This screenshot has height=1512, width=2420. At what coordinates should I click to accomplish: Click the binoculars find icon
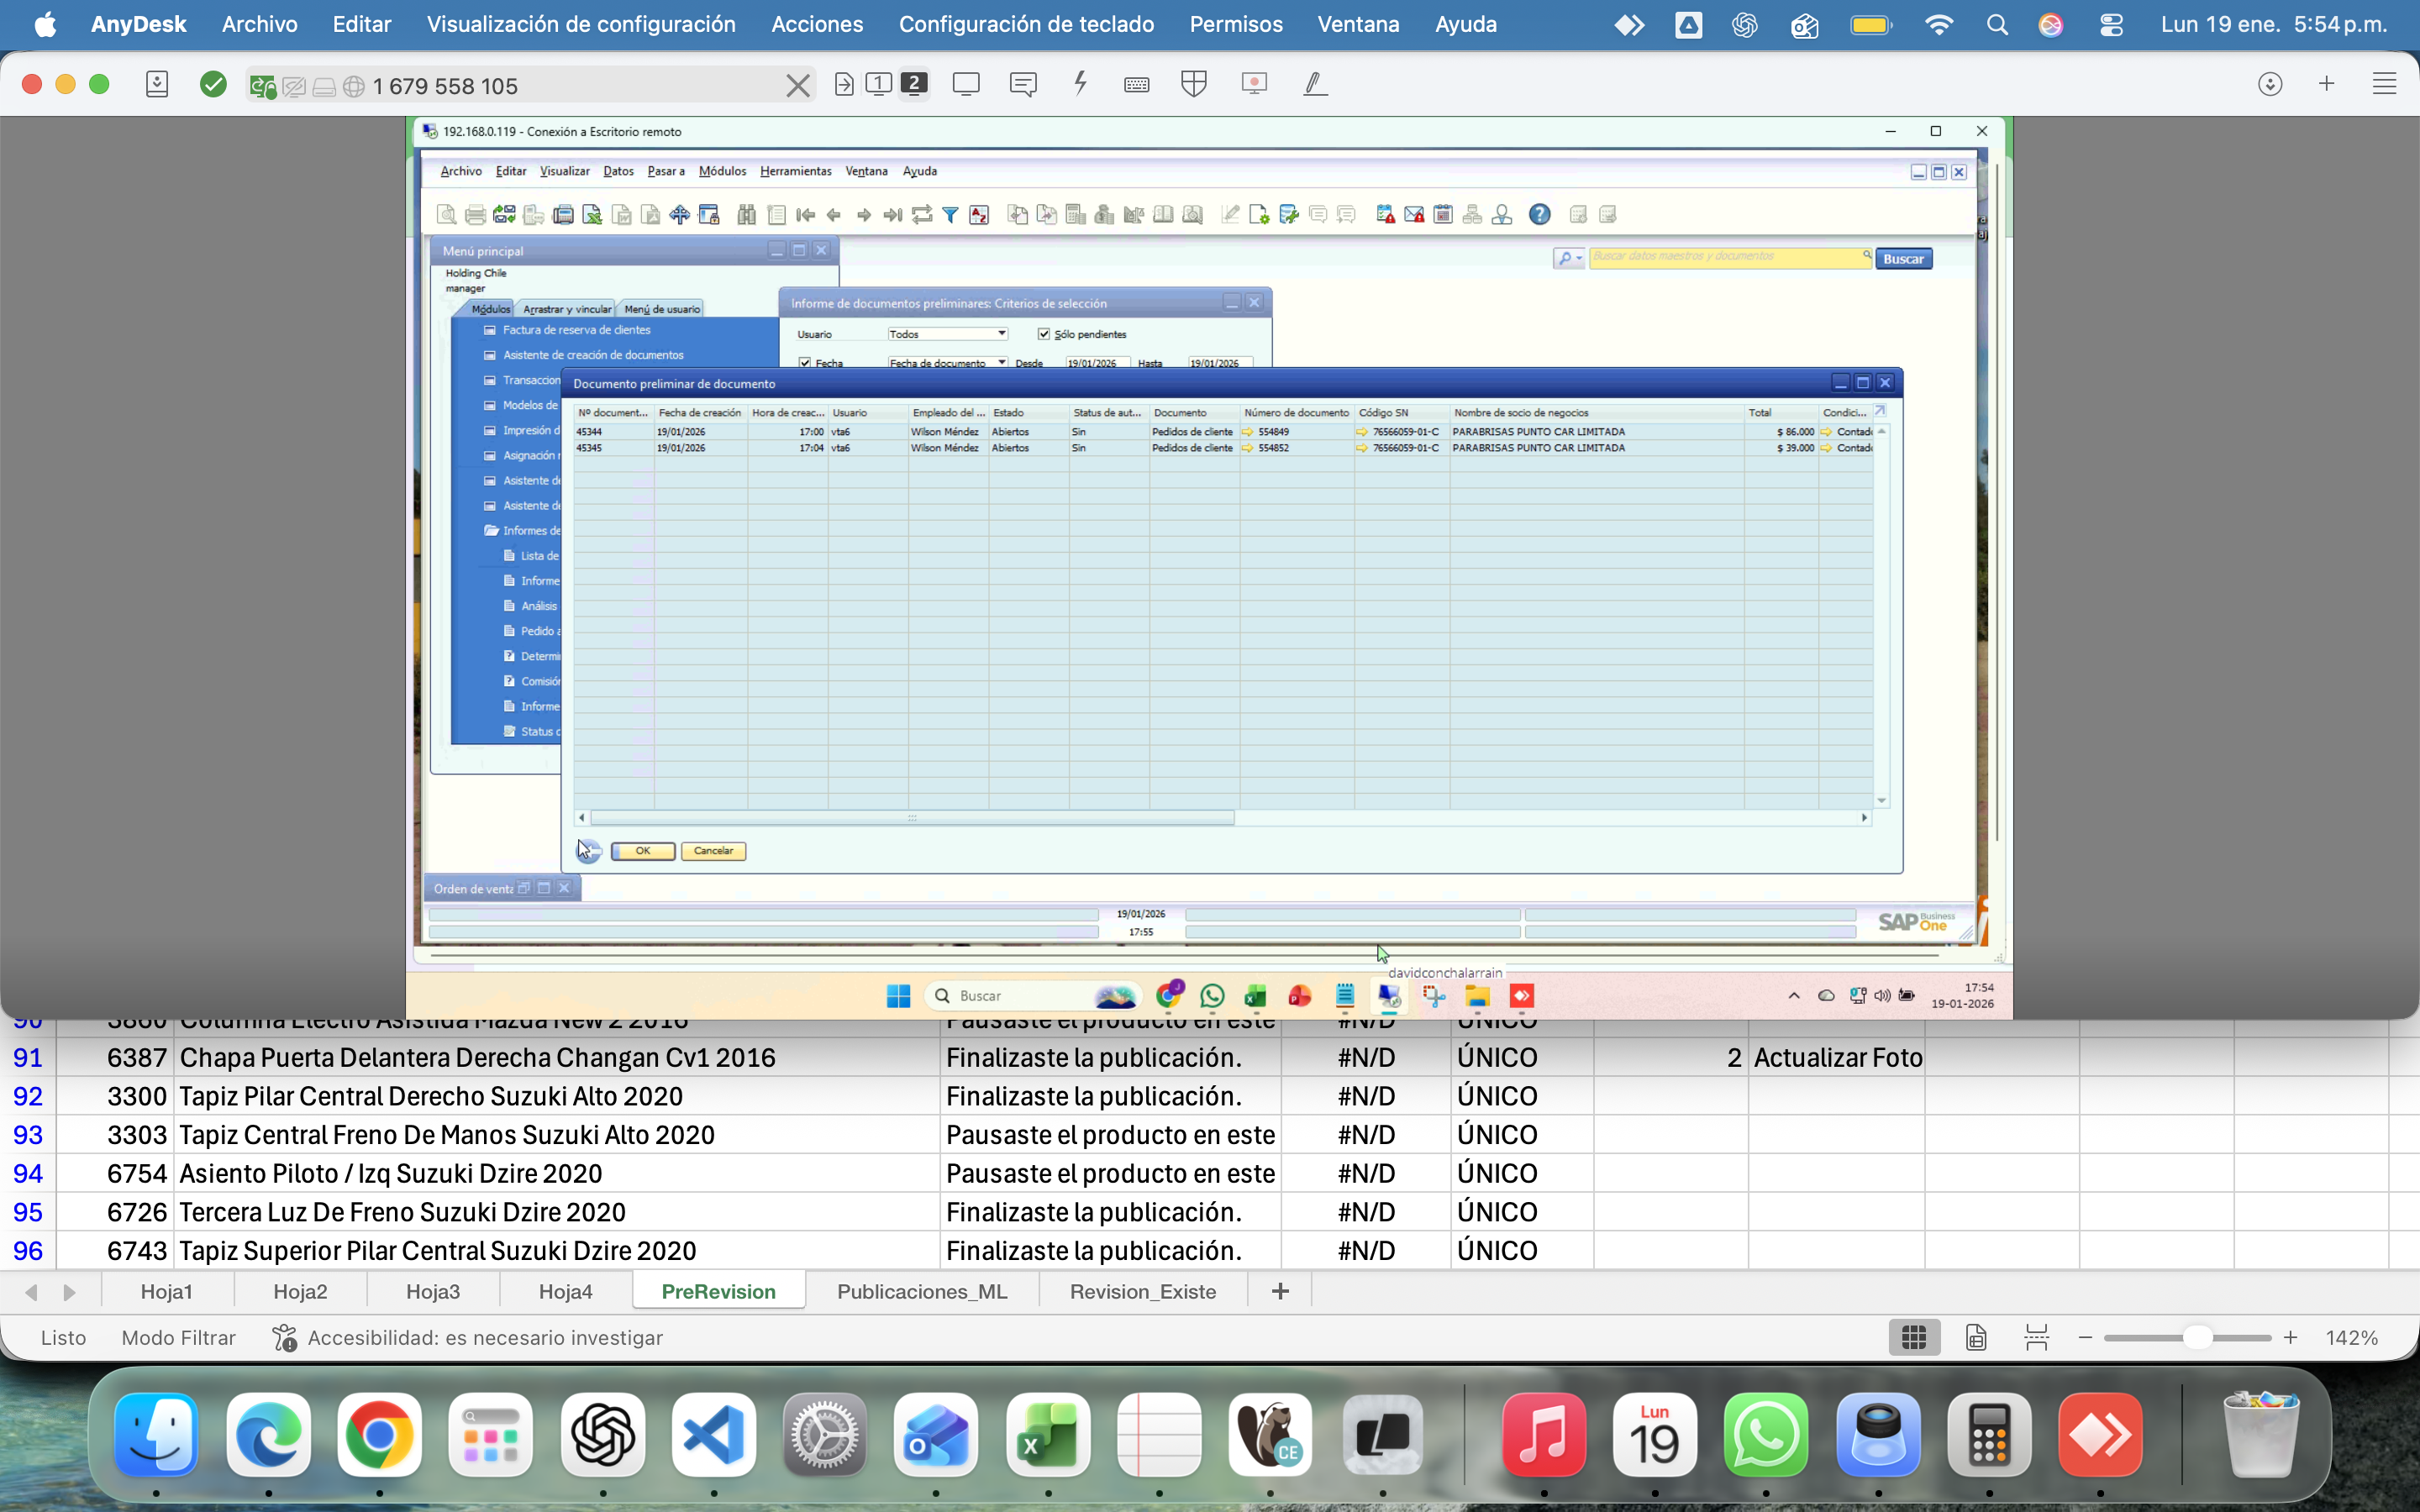pyautogui.click(x=746, y=214)
